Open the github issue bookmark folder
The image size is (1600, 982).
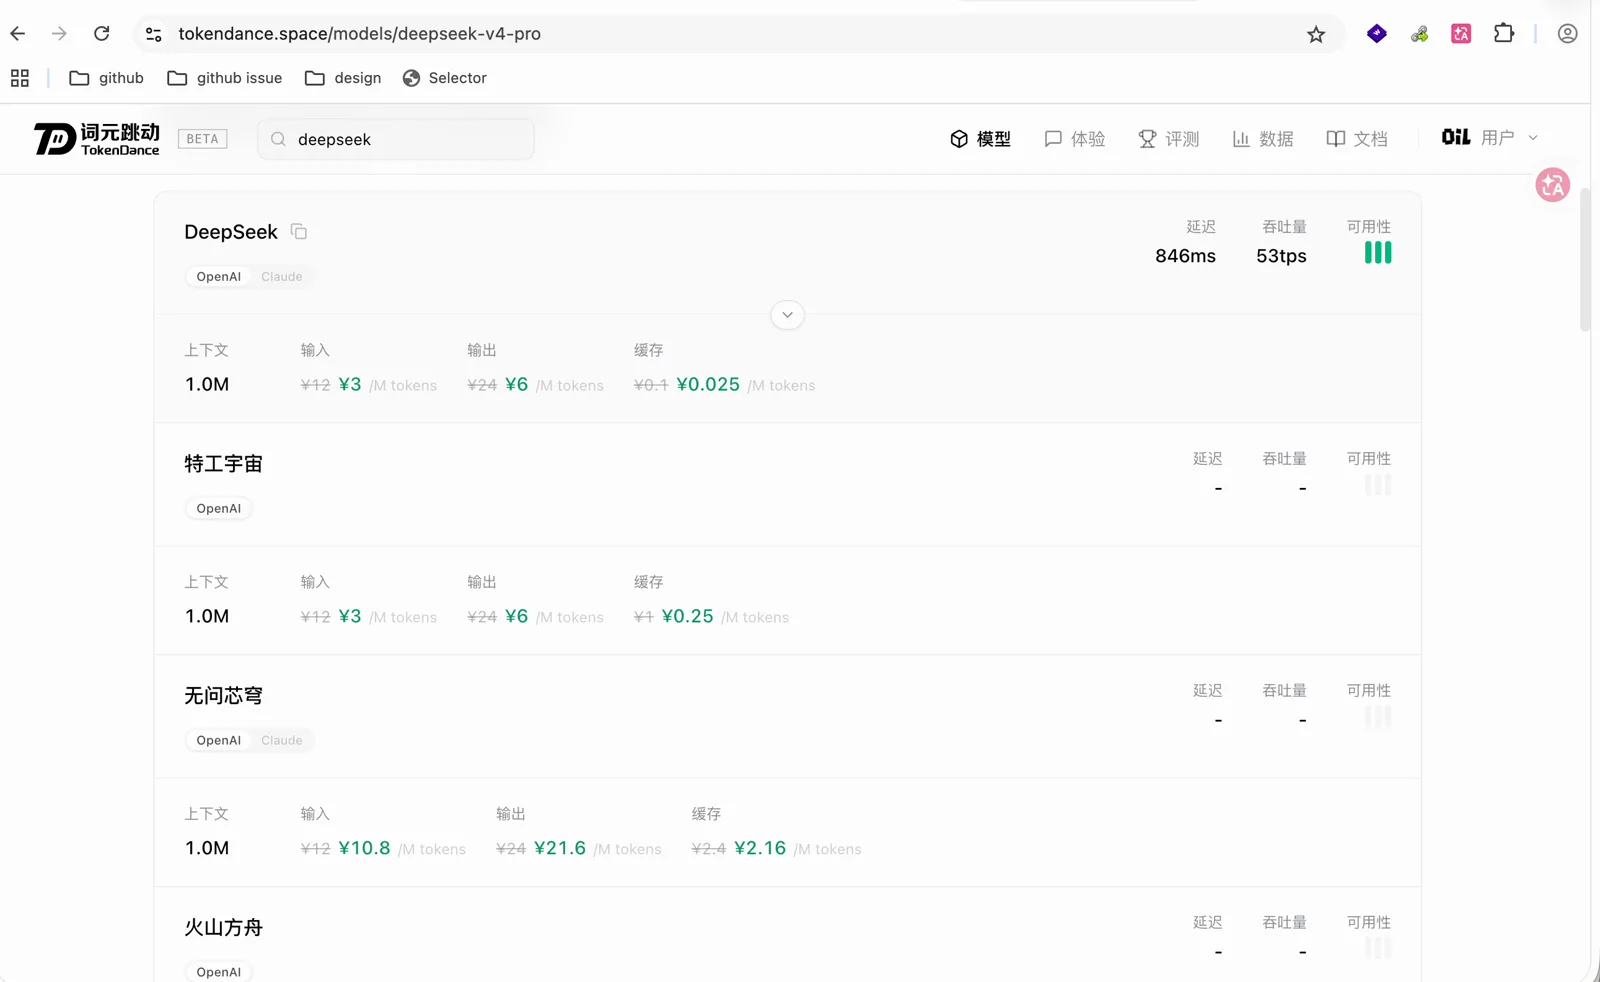tap(224, 78)
